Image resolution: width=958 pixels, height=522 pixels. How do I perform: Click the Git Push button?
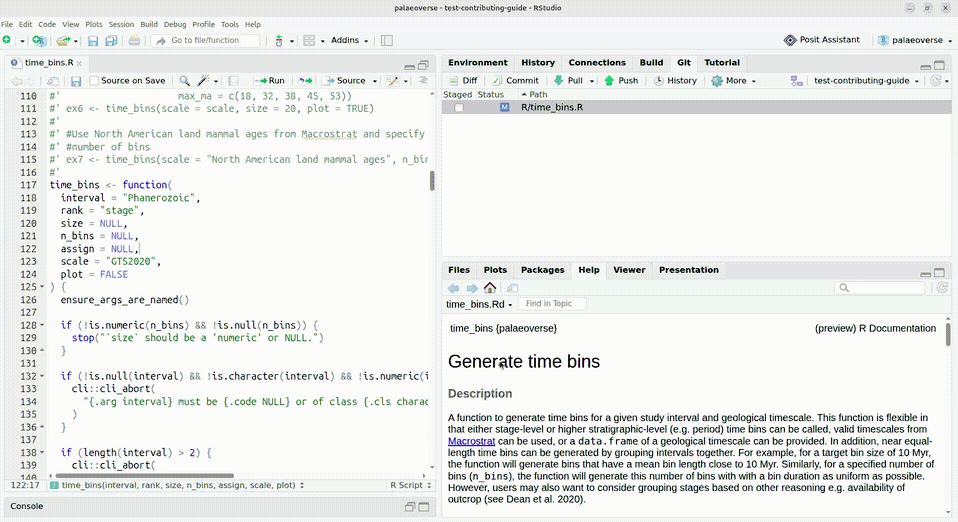coord(621,81)
